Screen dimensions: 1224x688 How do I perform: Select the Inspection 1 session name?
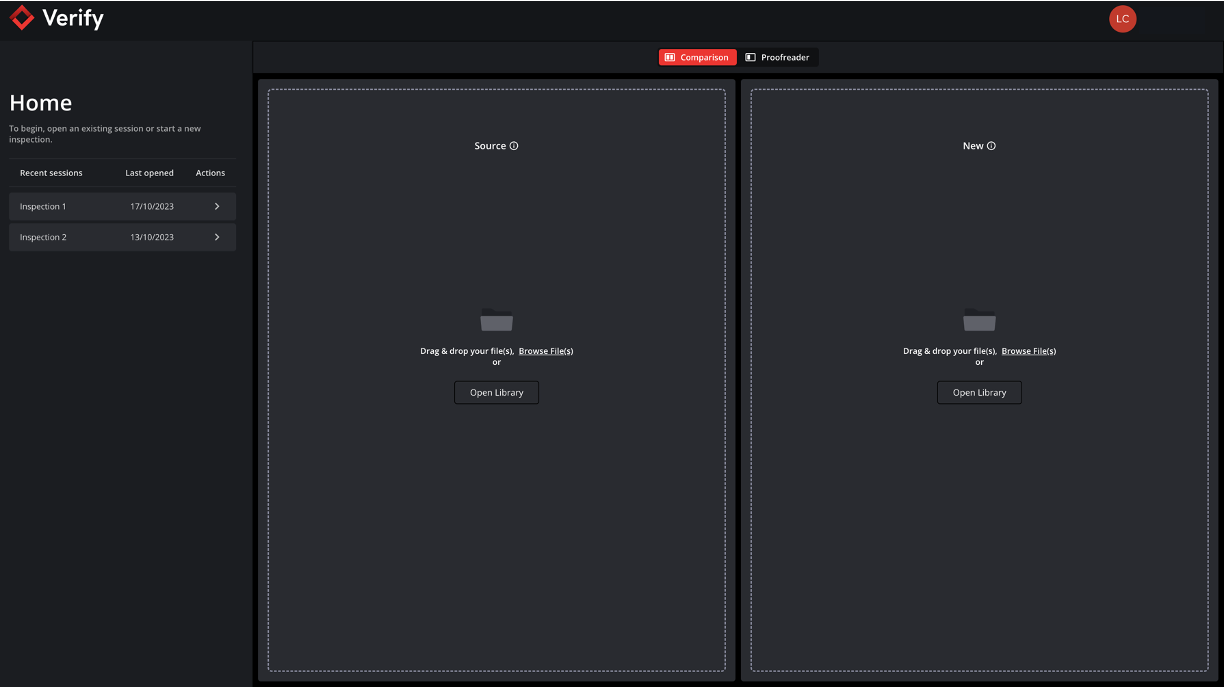[x=43, y=207]
